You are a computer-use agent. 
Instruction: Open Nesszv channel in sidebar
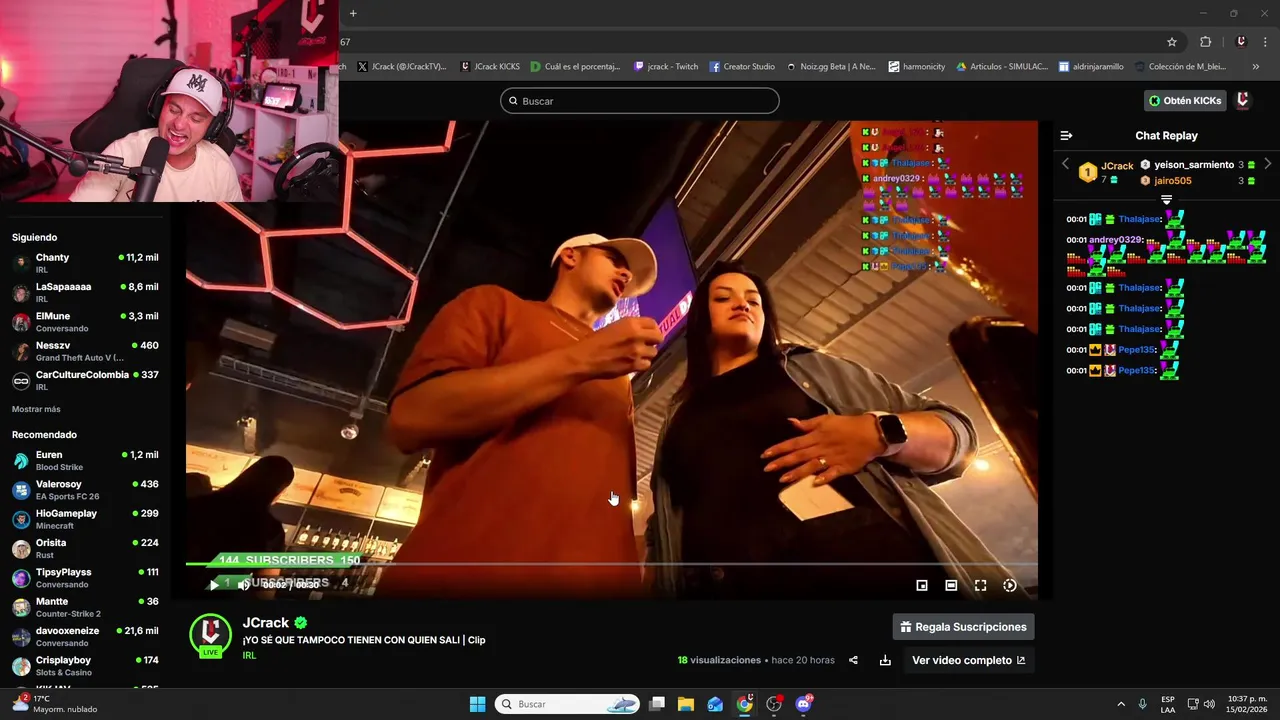click(x=85, y=351)
